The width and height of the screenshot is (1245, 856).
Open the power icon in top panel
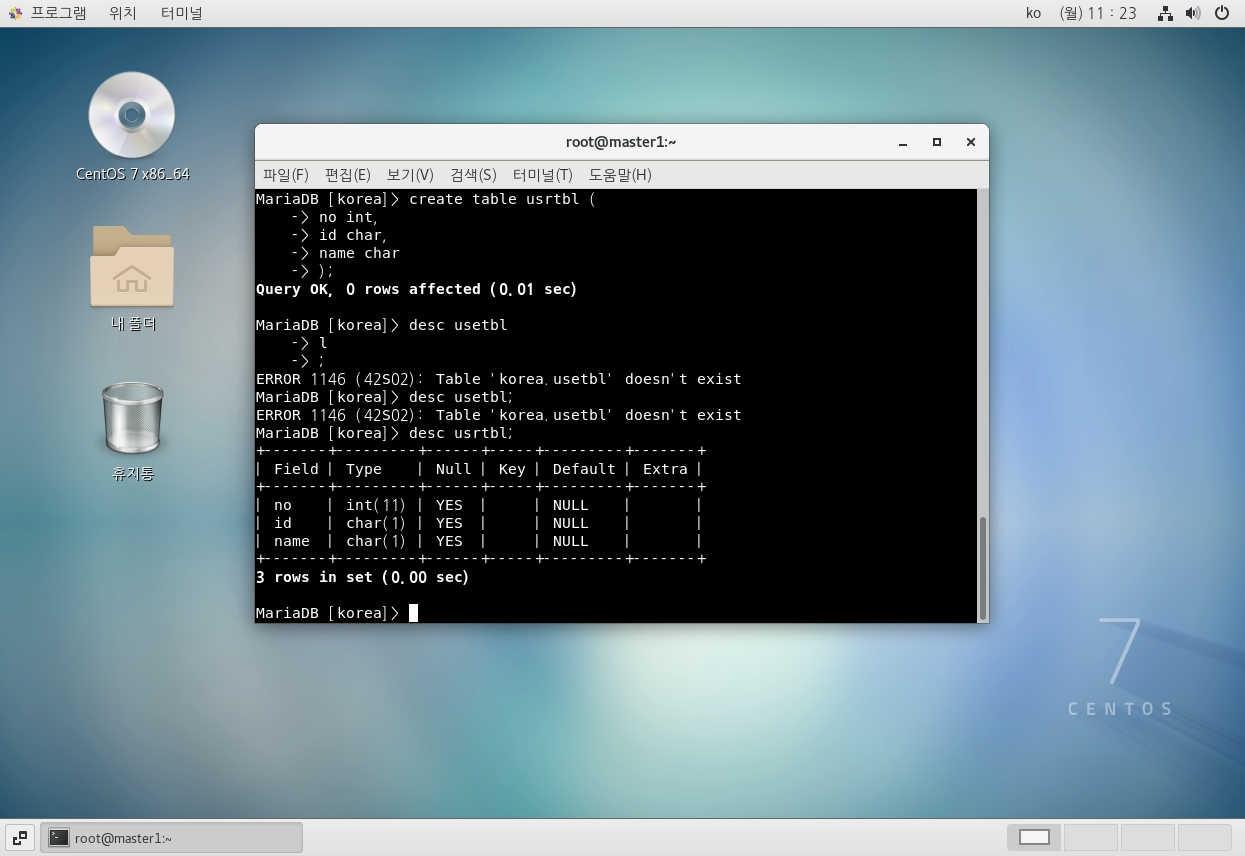pyautogui.click(x=1221, y=13)
